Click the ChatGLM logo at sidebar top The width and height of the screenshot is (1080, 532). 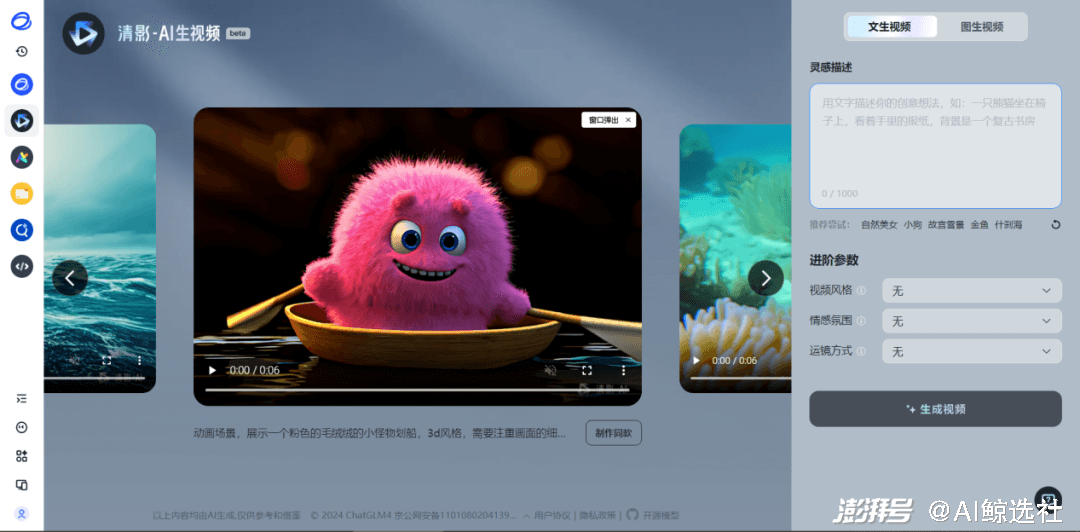[21, 21]
